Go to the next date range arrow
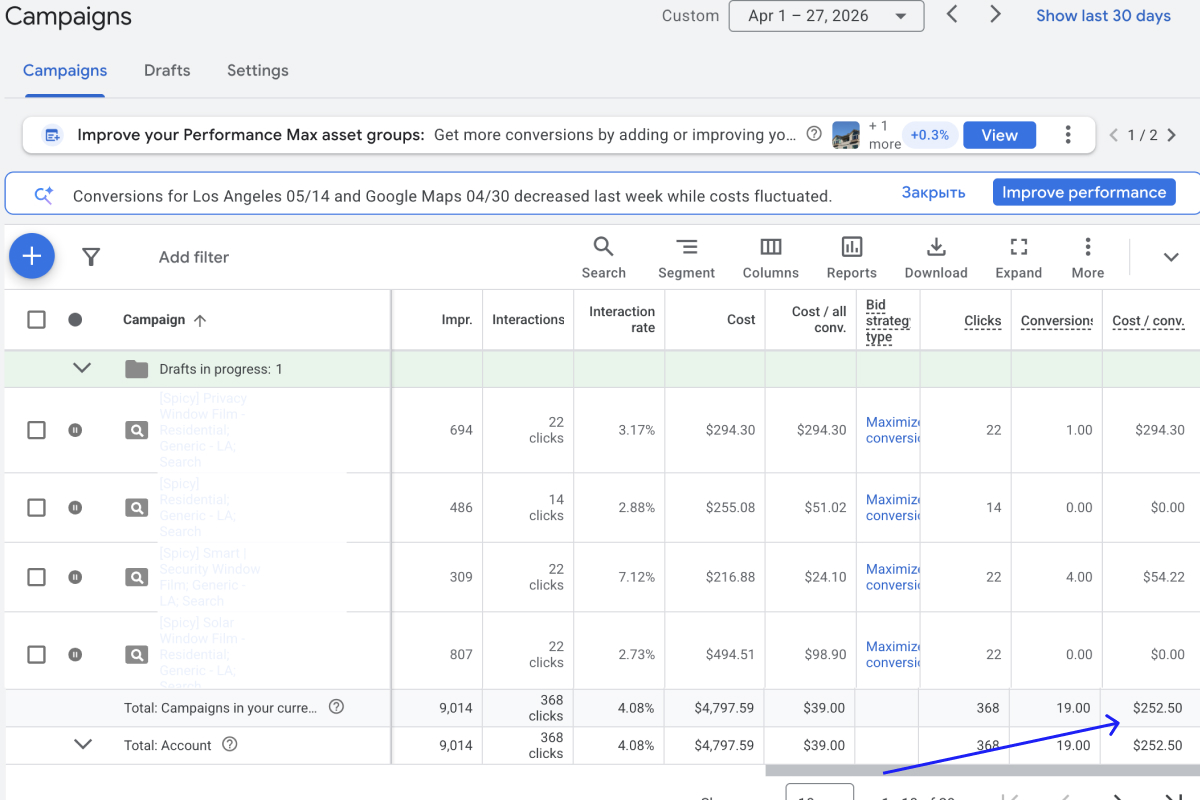 pyautogui.click(x=995, y=15)
